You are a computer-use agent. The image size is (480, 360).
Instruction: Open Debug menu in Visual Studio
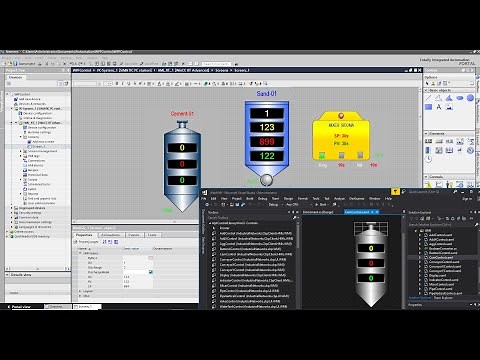(x=263, y=199)
